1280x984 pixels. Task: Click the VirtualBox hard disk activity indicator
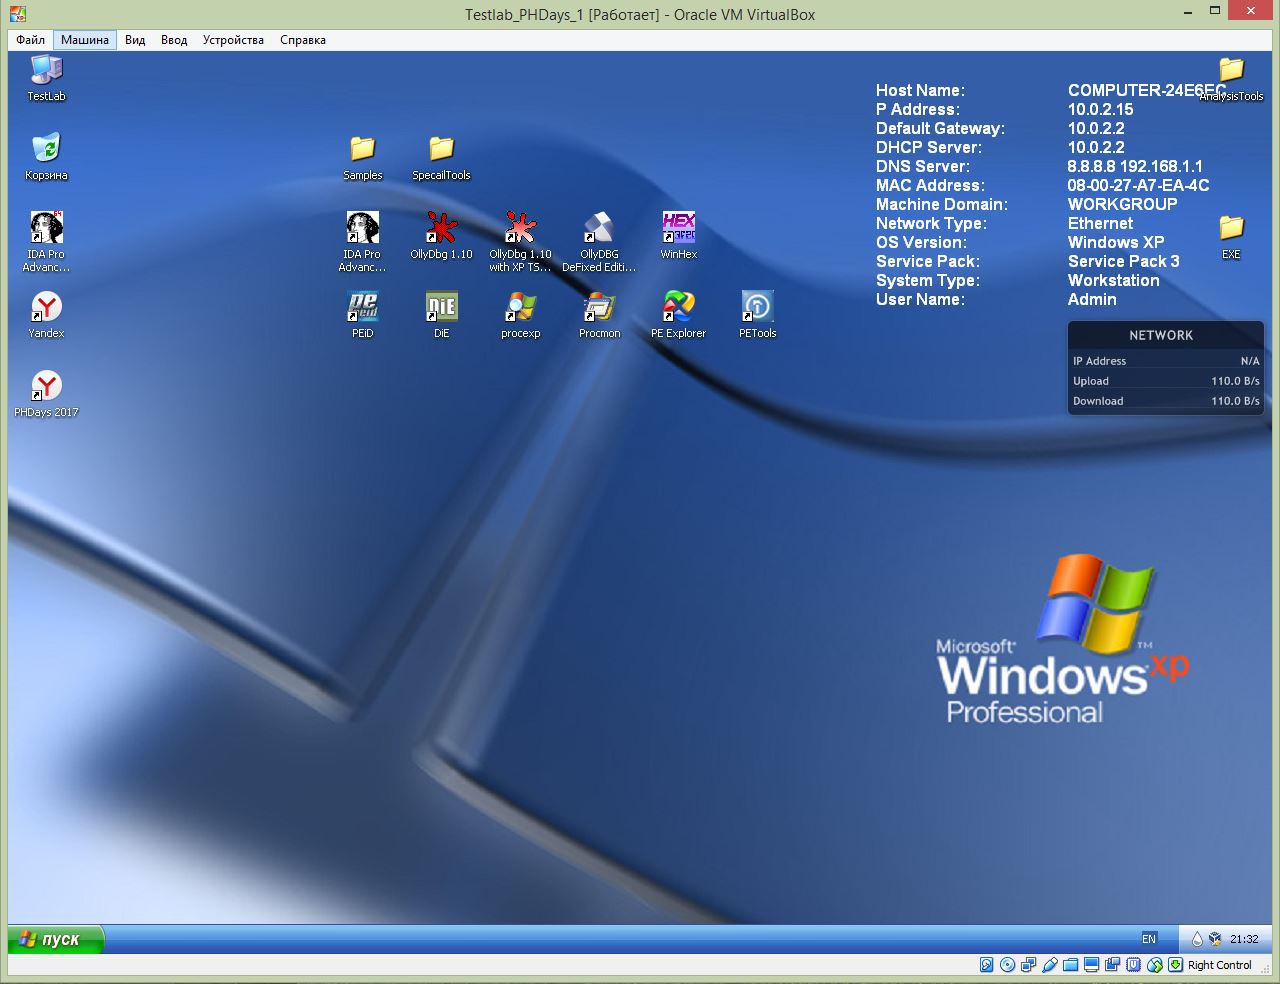click(x=986, y=965)
